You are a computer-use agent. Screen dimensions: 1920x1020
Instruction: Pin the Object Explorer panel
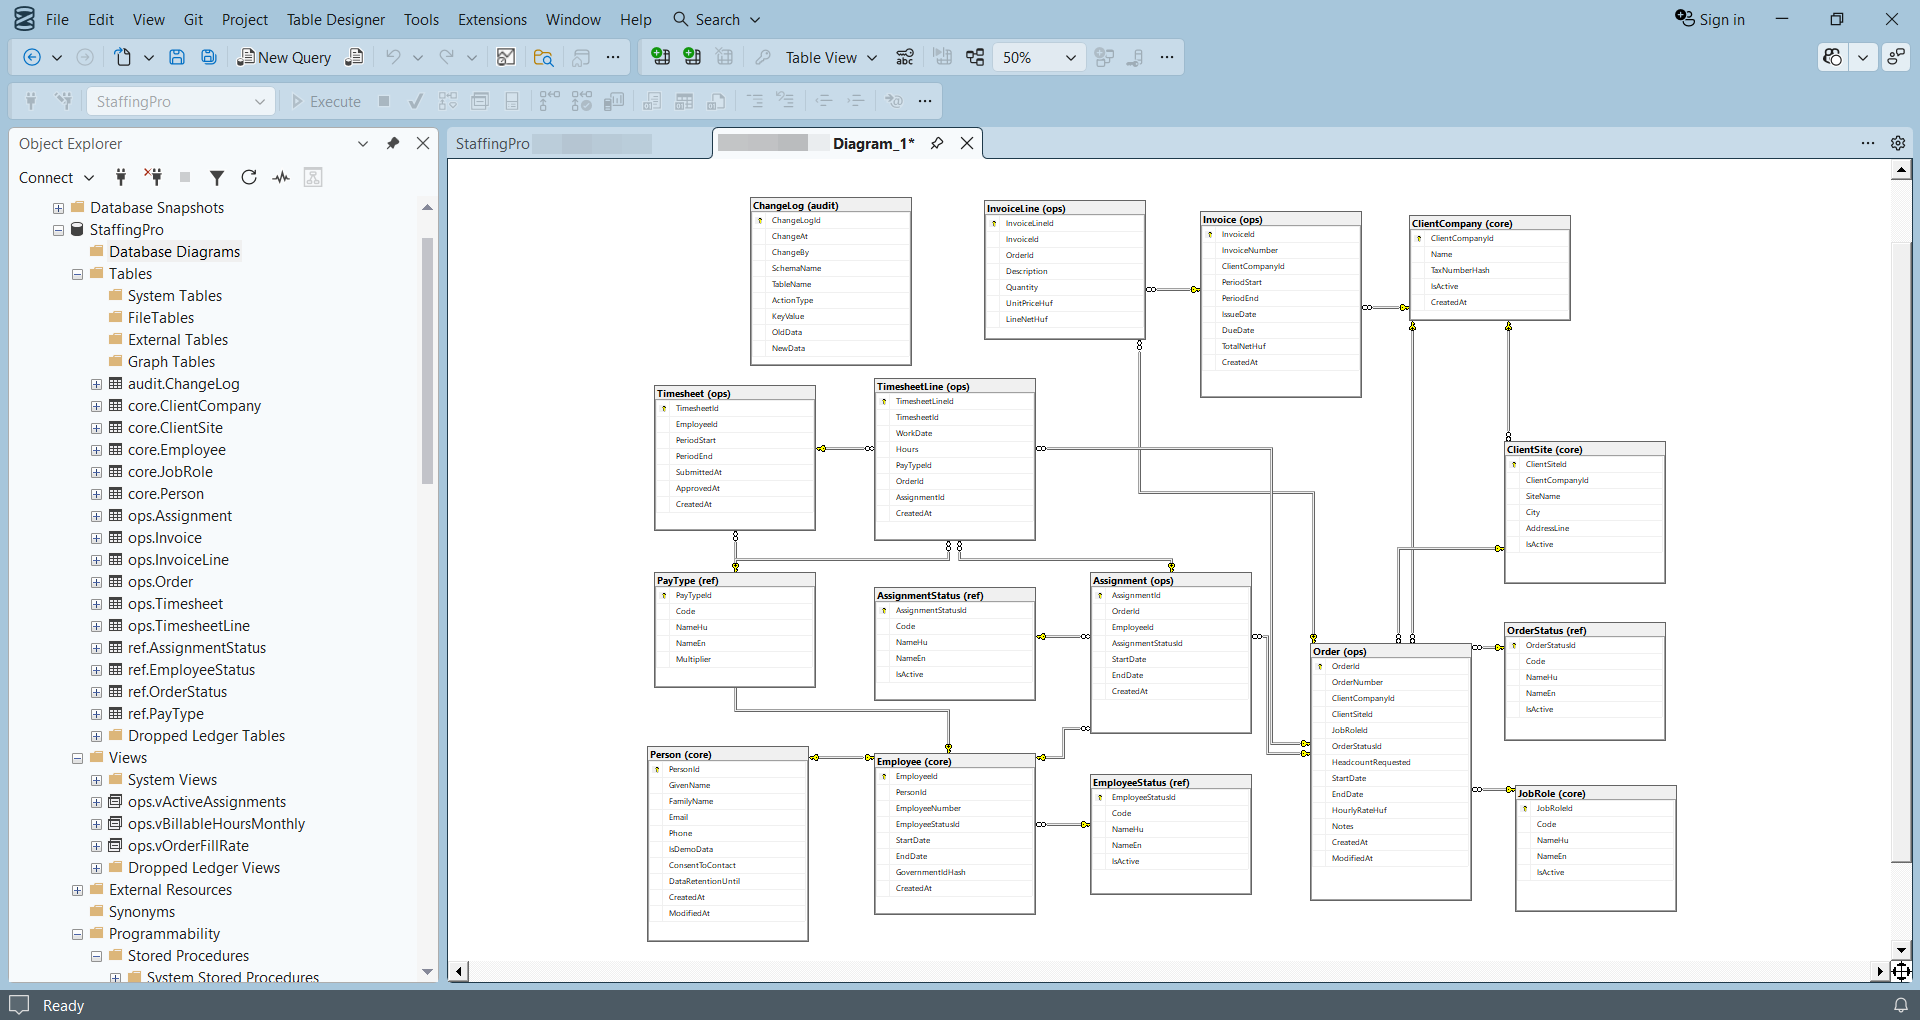click(x=393, y=143)
